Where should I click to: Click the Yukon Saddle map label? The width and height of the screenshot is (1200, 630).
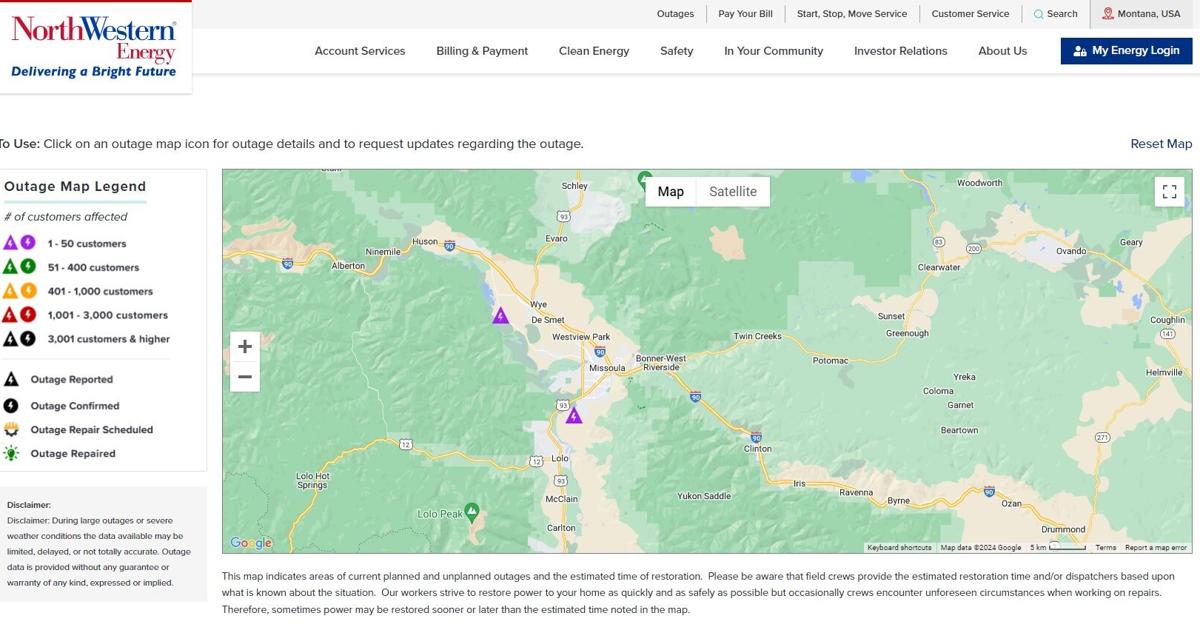click(x=704, y=496)
